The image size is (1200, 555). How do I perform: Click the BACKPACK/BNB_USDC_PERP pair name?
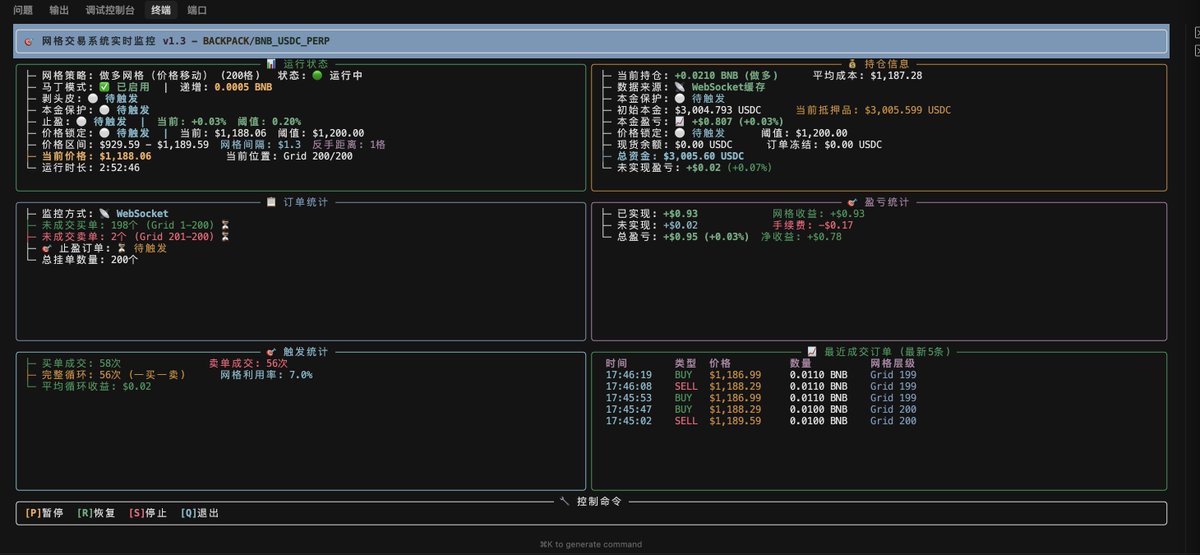(266, 41)
